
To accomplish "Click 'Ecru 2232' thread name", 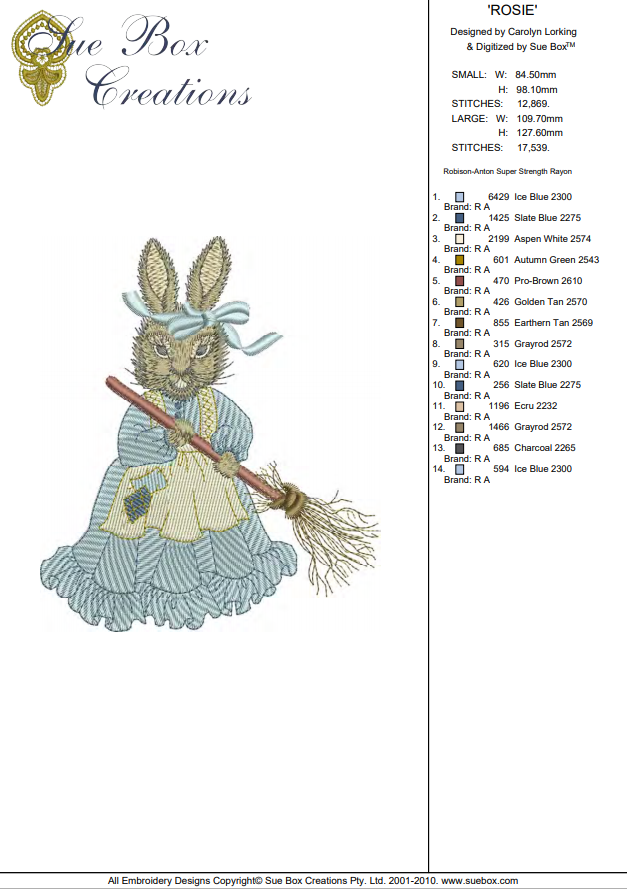I will pos(536,406).
